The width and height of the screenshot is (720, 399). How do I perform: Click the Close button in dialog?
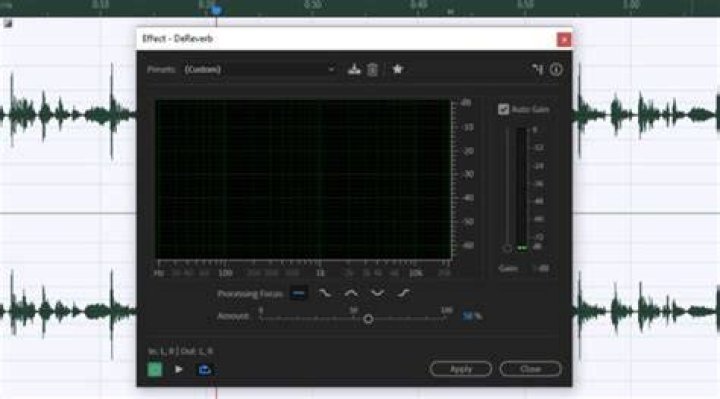pos(530,369)
